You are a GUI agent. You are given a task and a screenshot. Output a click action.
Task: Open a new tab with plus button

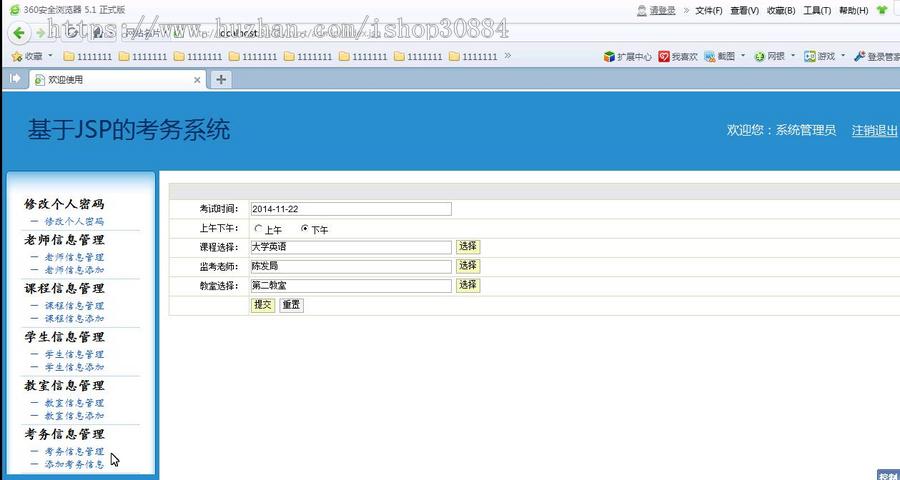[x=221, y=80]
